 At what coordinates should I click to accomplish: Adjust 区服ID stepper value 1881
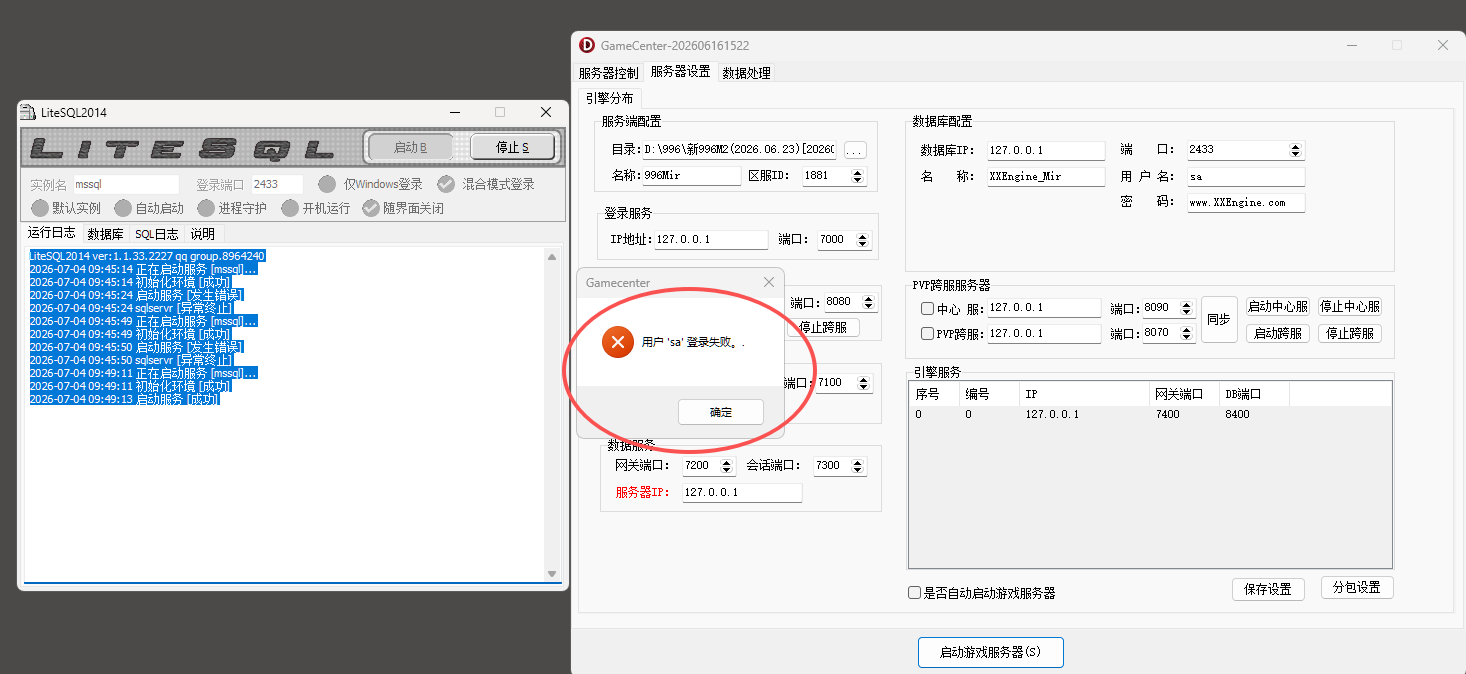point(858,176)
